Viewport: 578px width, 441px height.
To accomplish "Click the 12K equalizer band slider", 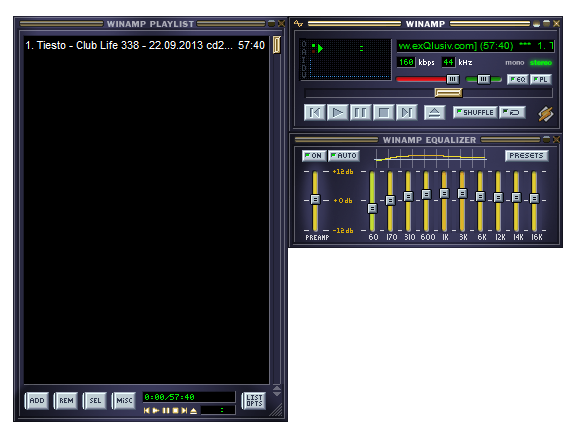I will point(498,198).
